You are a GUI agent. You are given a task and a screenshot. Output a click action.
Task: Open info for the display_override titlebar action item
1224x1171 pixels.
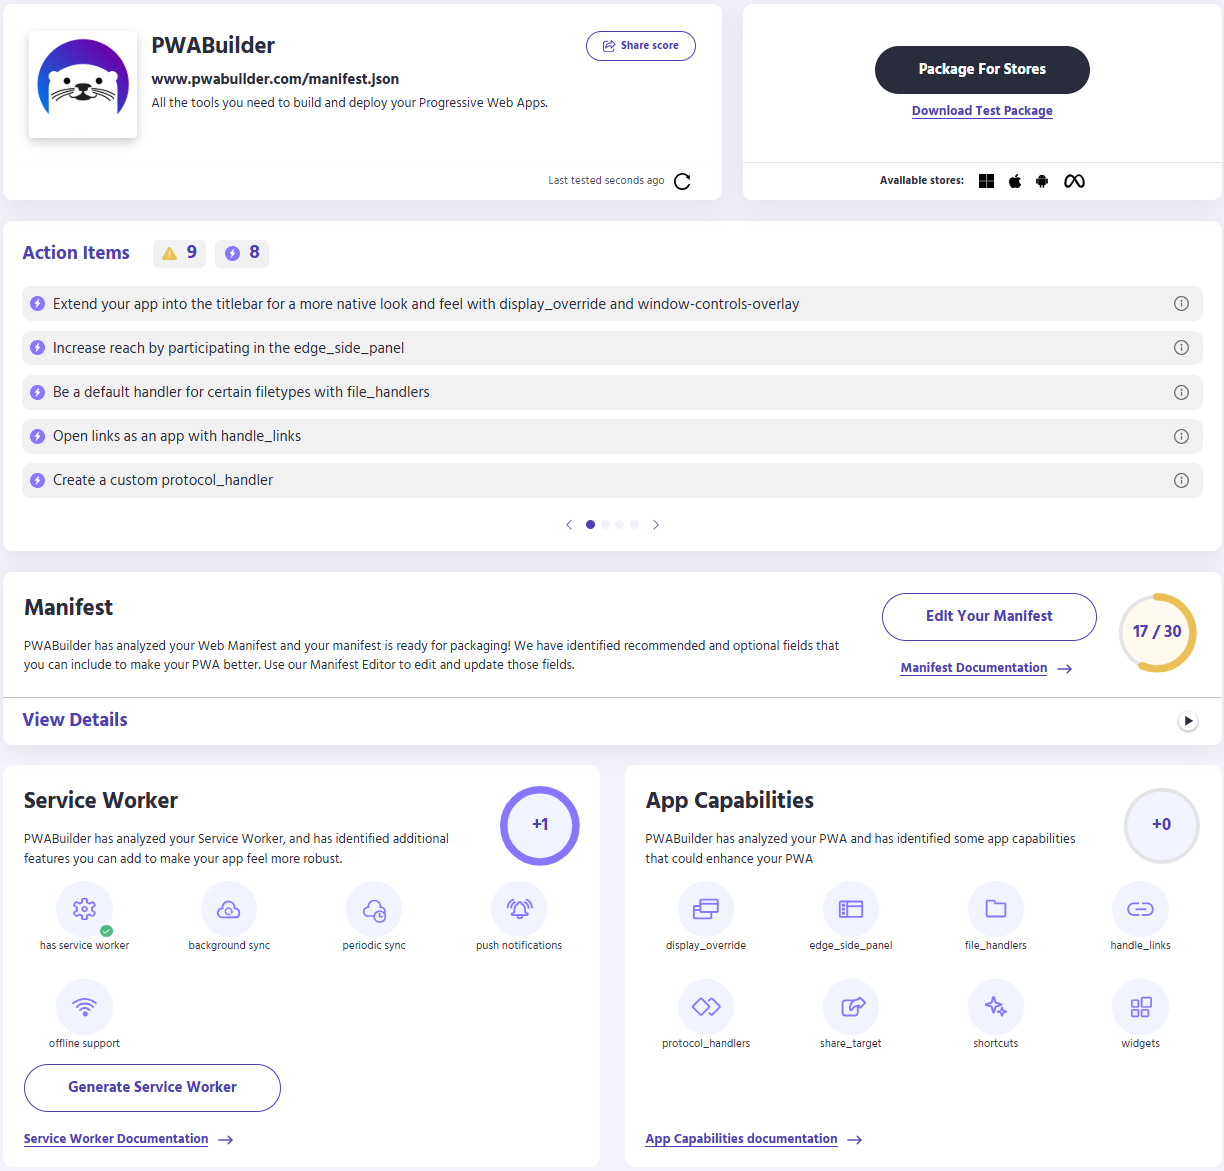1181,304
